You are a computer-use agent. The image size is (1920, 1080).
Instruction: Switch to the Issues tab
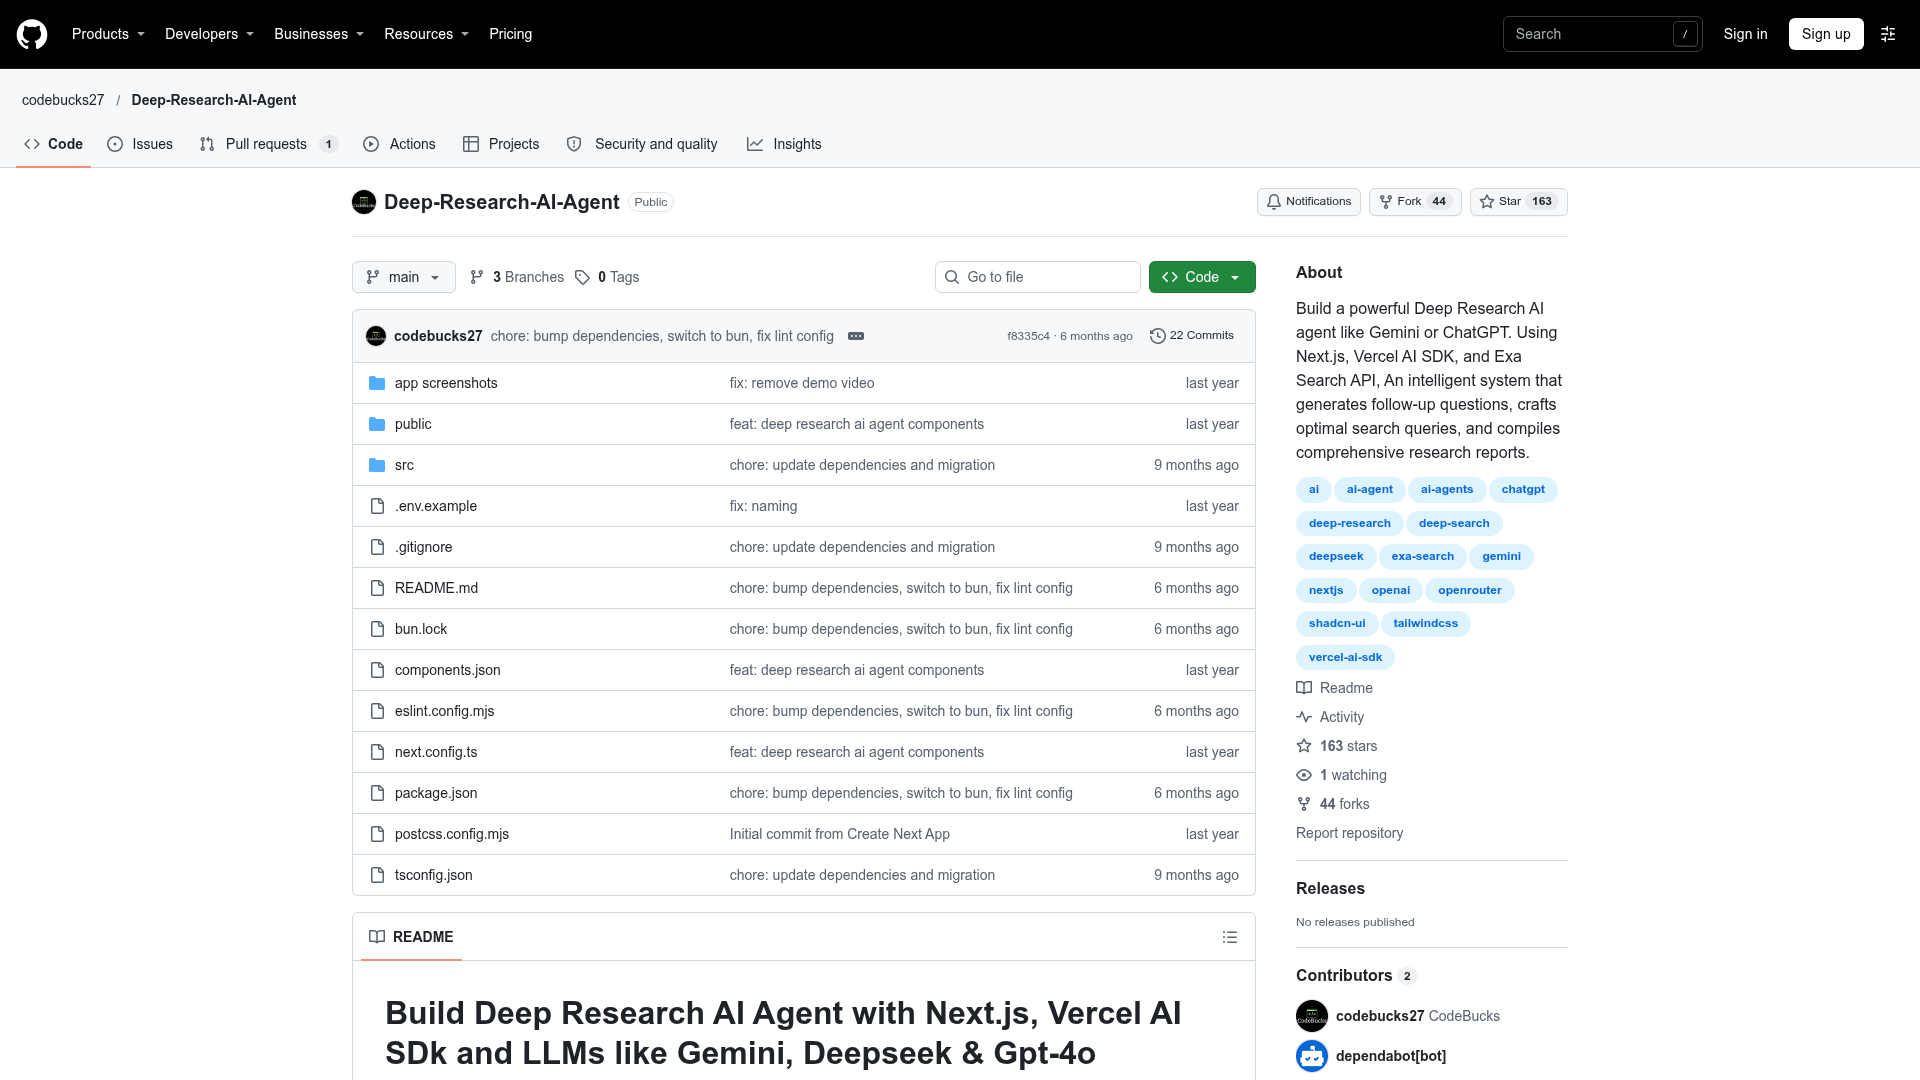coord(140,144)
